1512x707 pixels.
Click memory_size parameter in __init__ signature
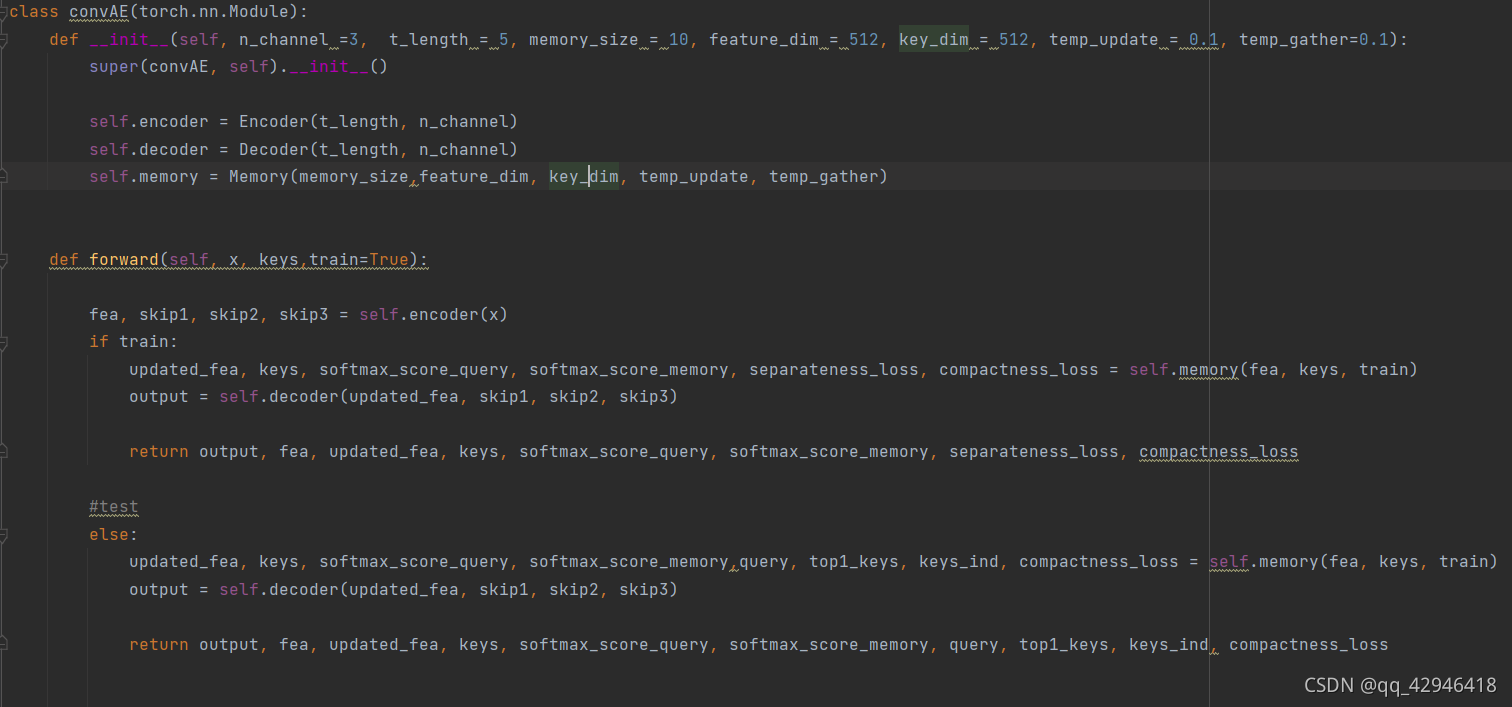point(583,40)
